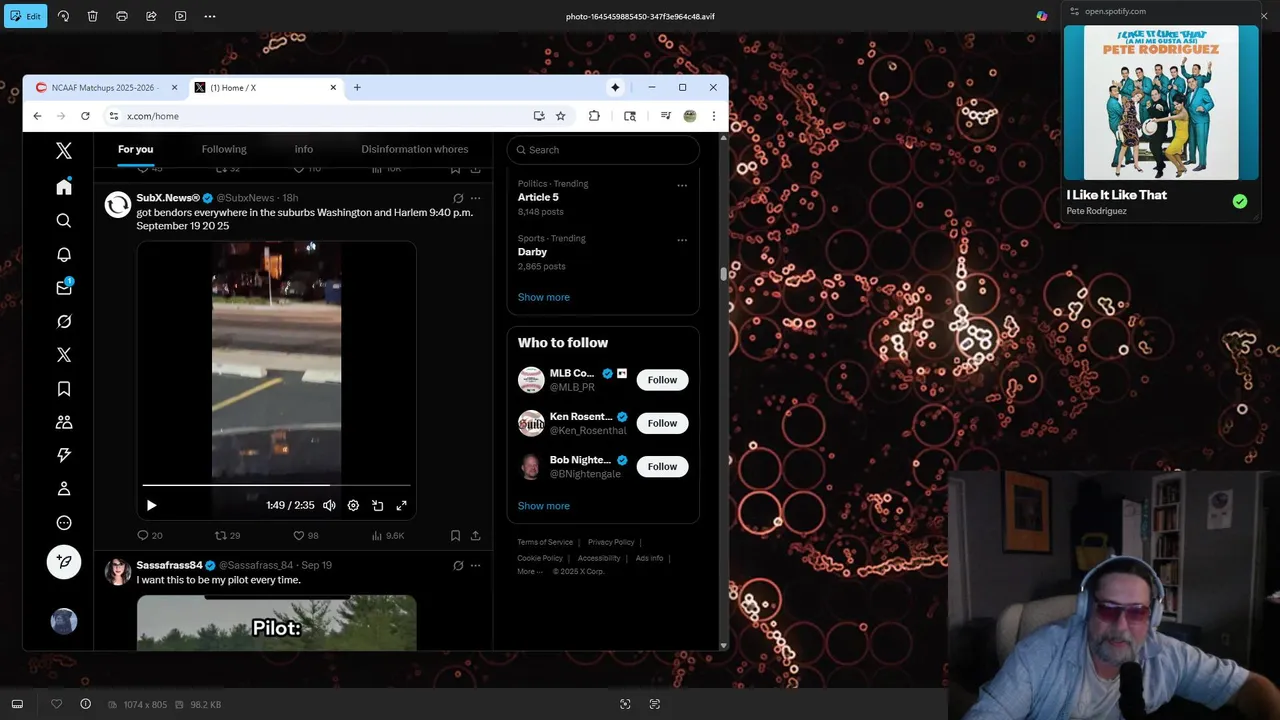Click the browser profile avatar icon

(x=690, y=116)
